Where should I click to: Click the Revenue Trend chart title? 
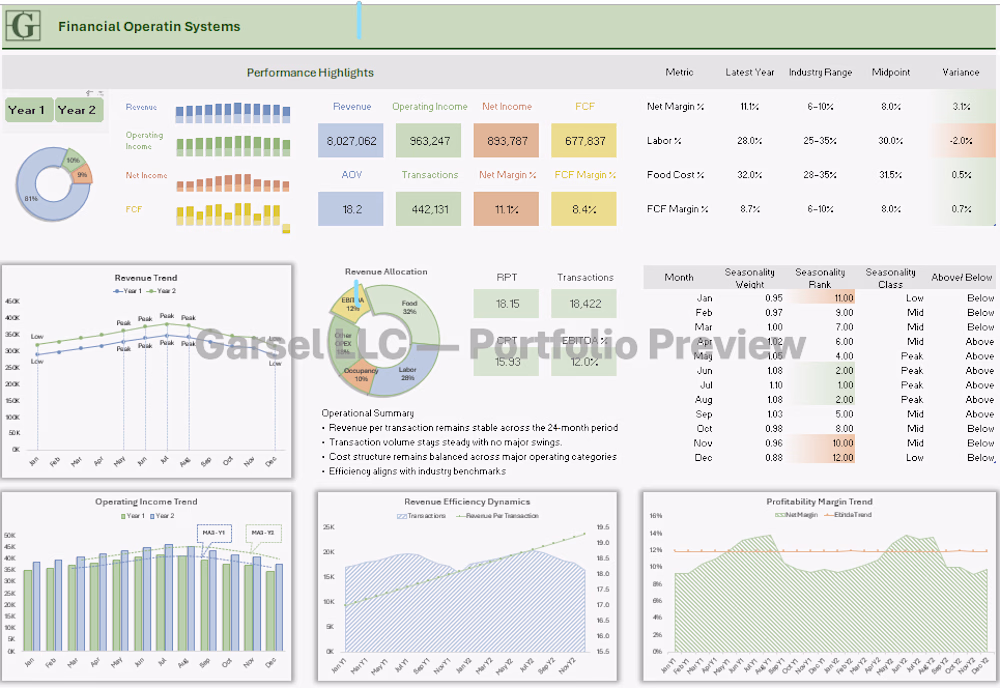(x=146, y=277)
